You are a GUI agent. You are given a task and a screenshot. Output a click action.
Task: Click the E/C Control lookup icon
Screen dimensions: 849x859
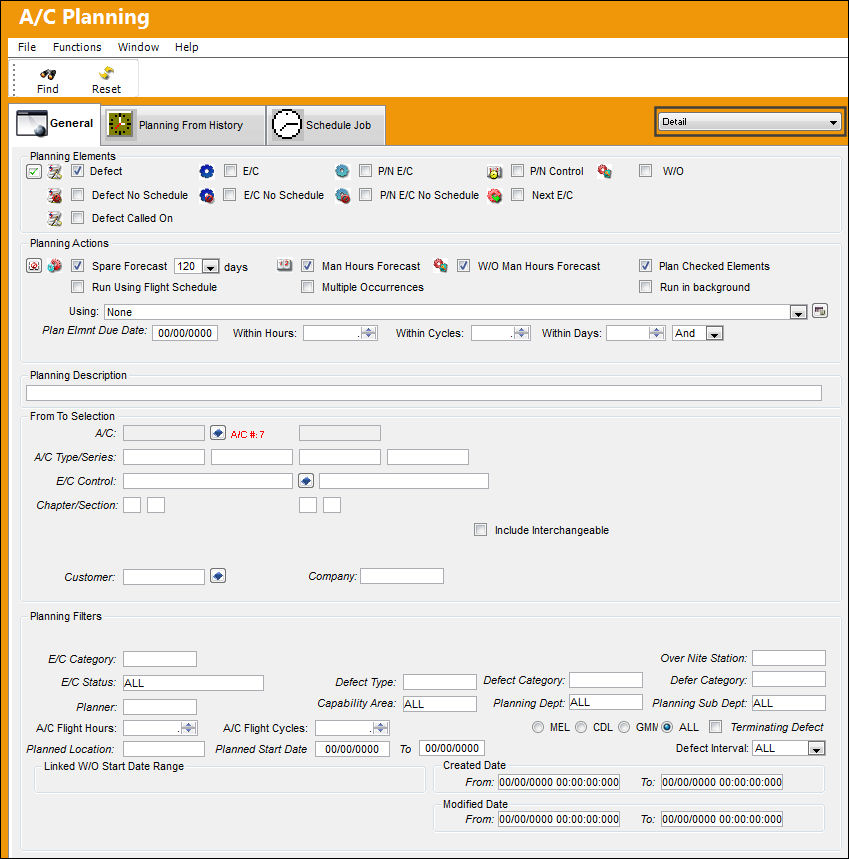click(306, 480)
